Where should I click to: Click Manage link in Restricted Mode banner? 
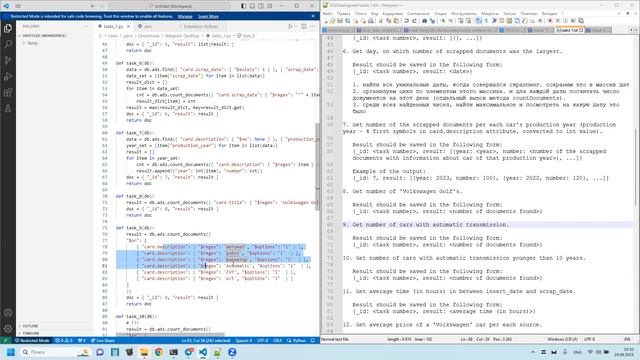[x=185, y=16]
